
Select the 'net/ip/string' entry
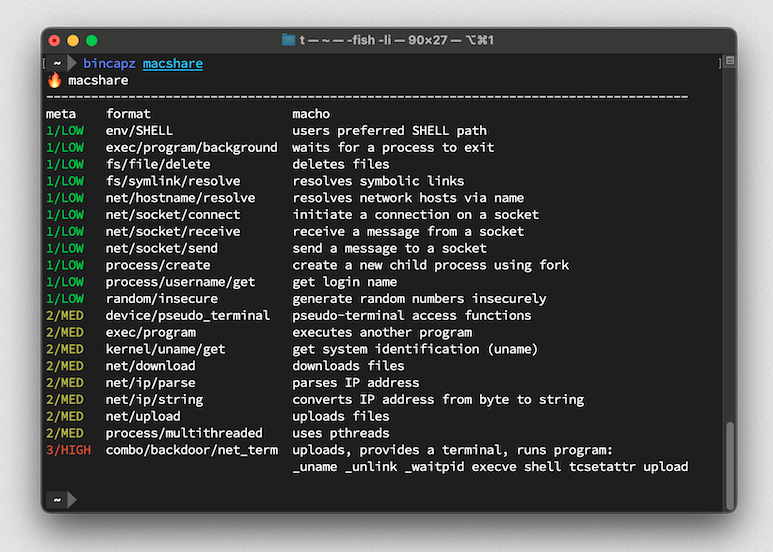pyautogui.click(x=154, y=399)
